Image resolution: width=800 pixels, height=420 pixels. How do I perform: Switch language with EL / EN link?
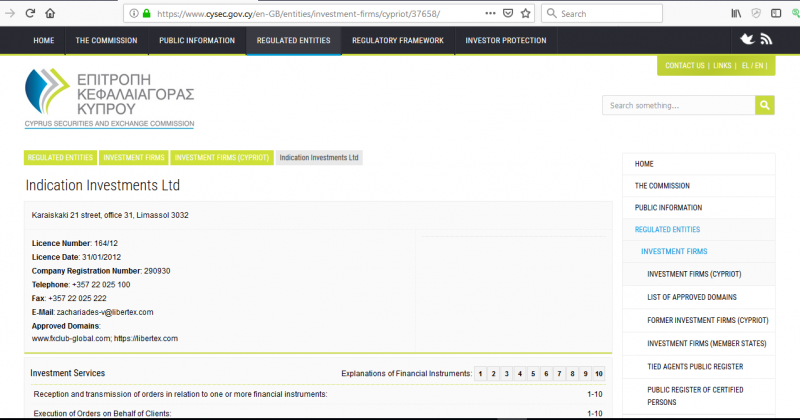753,65
